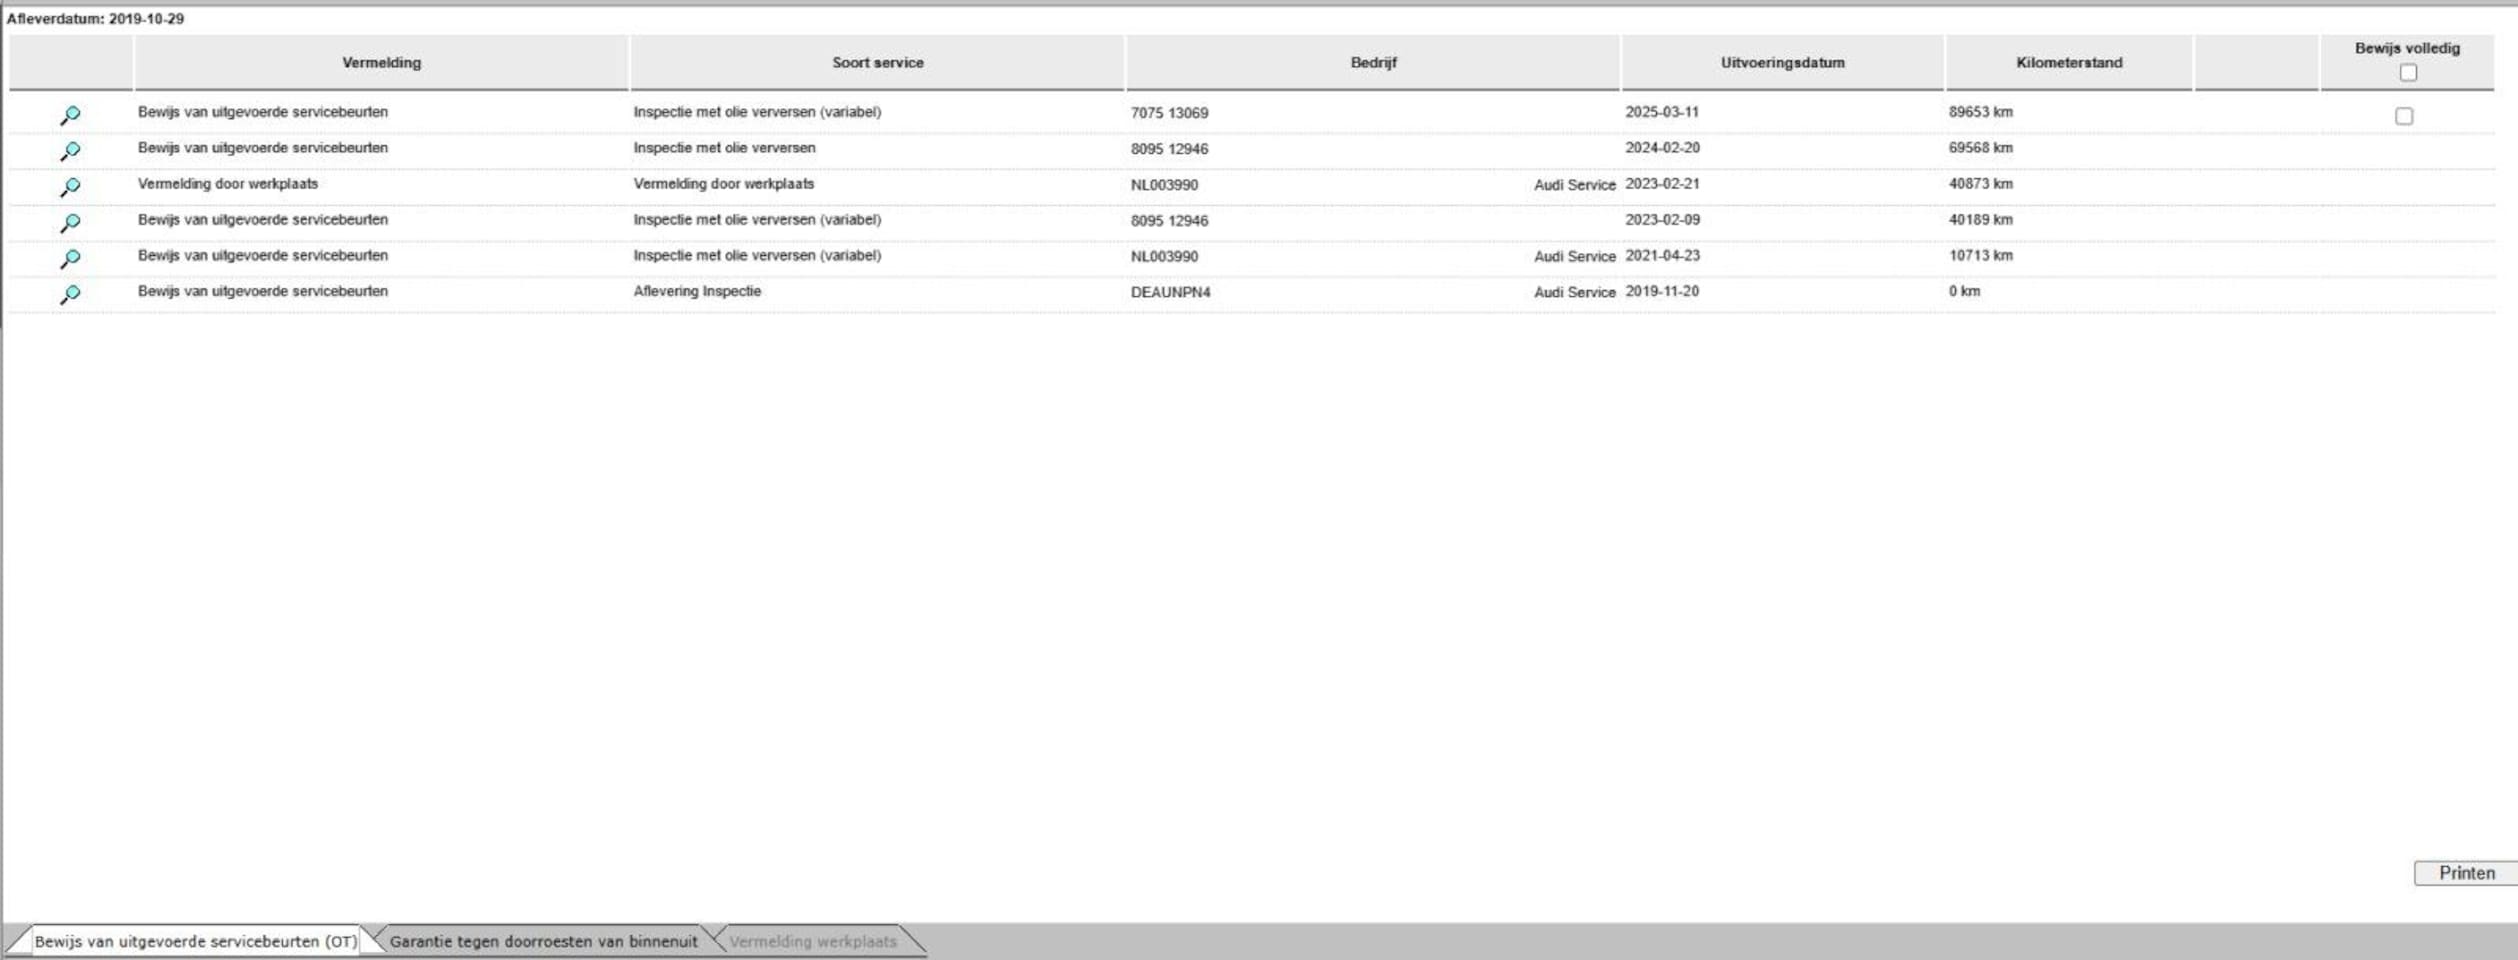Click magnifier icon for the 2024-02-20 inspection
This screenshot has width=2518, height=960.
coord(70,151)
